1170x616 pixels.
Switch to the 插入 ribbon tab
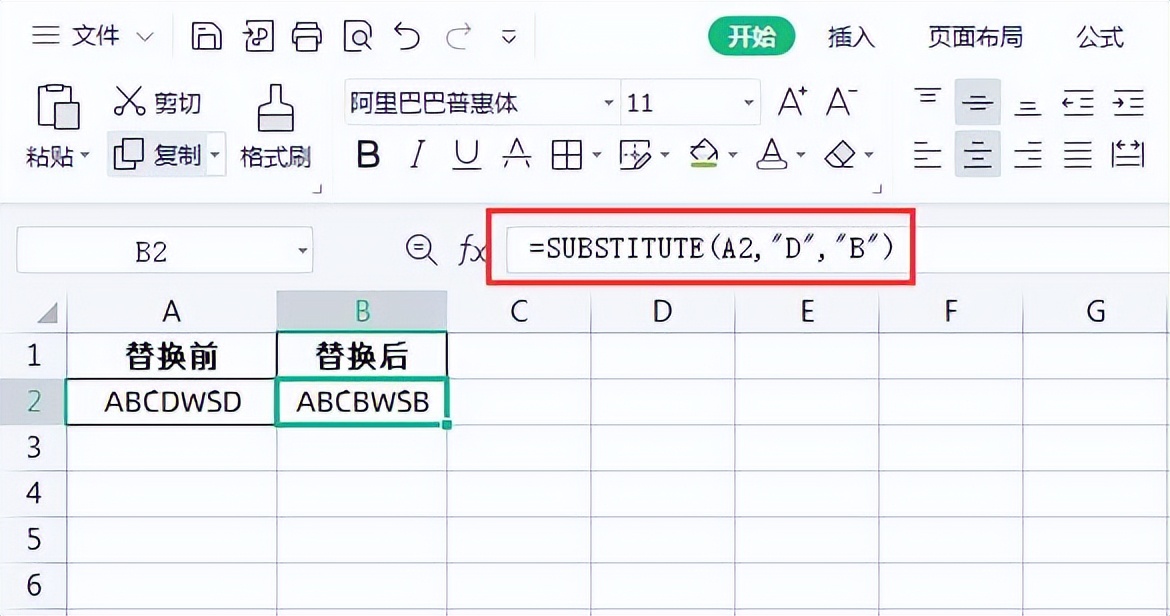pyautogui.click(x=849, y=36)
